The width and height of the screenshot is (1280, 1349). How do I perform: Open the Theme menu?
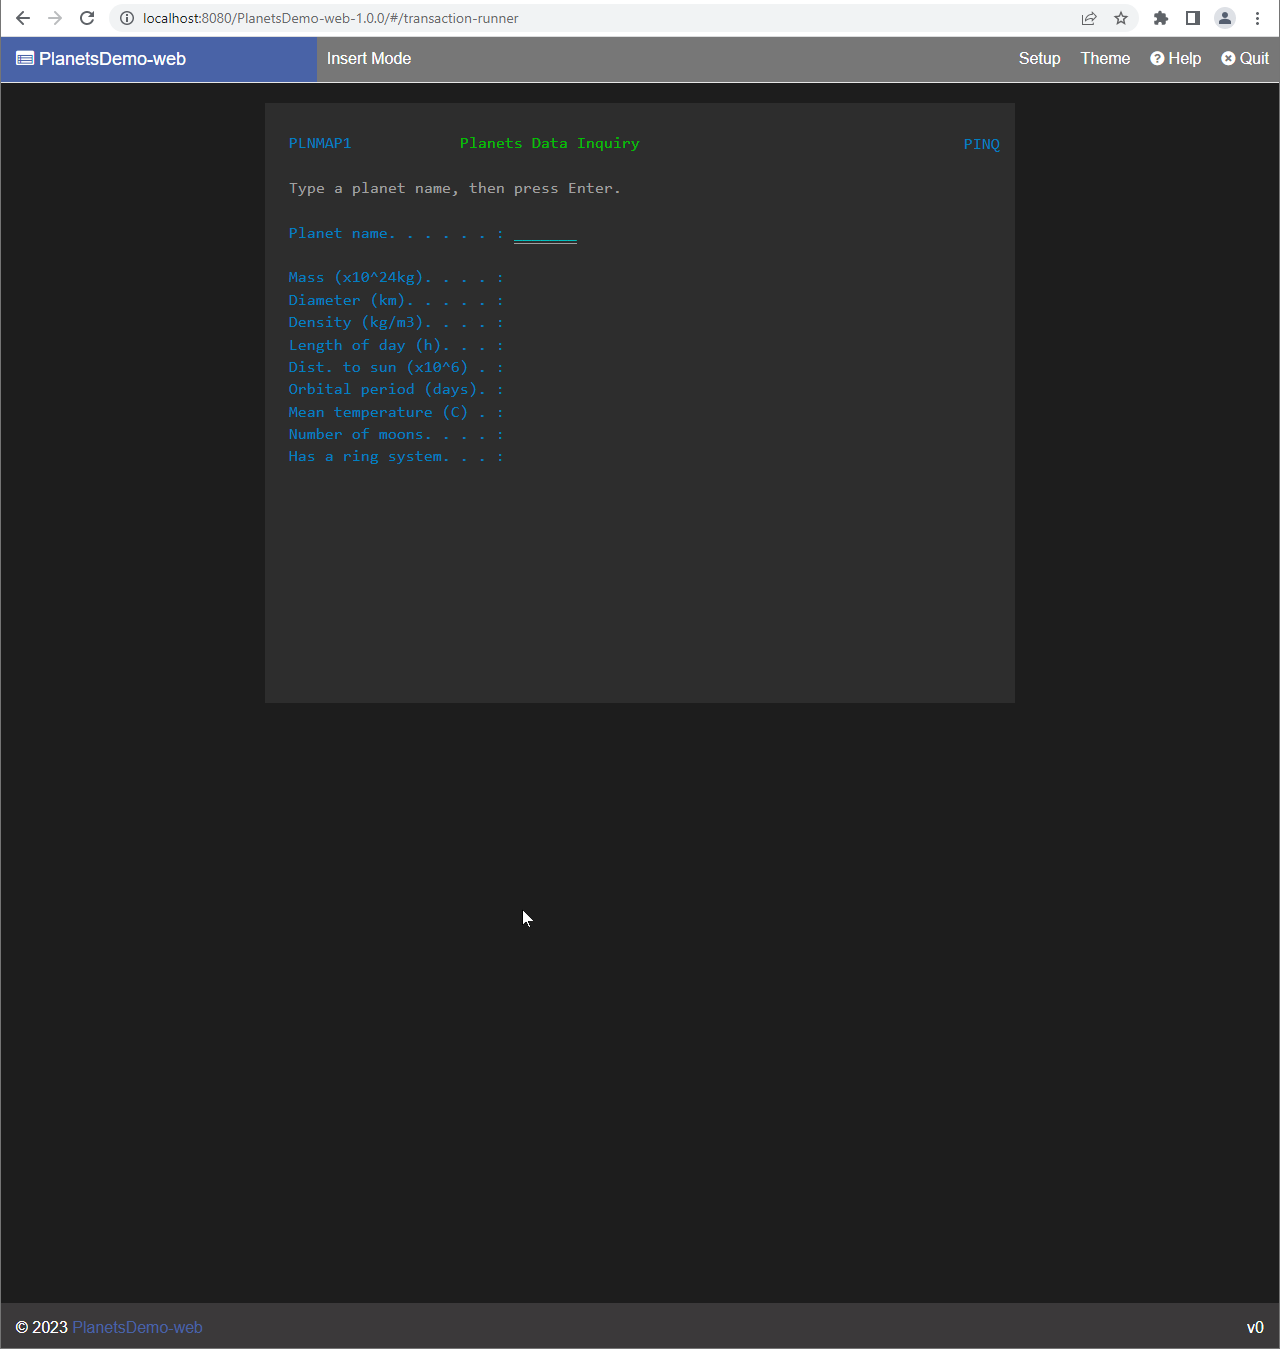(x=1105, y=59)
